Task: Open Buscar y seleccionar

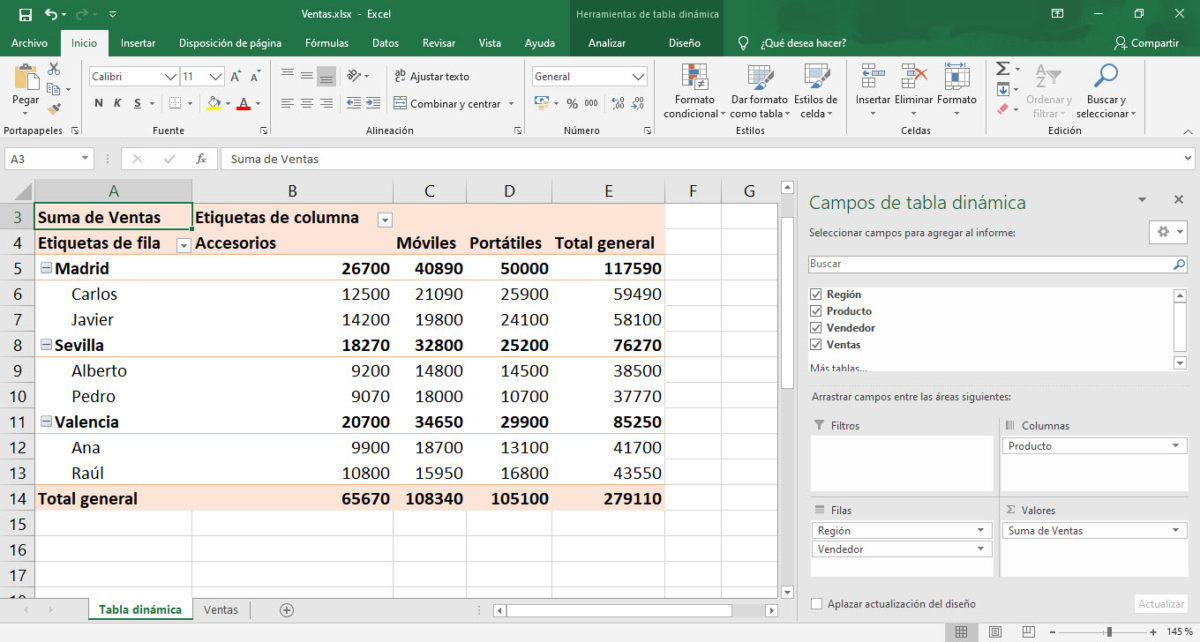Action: [x=1106, y=91]
